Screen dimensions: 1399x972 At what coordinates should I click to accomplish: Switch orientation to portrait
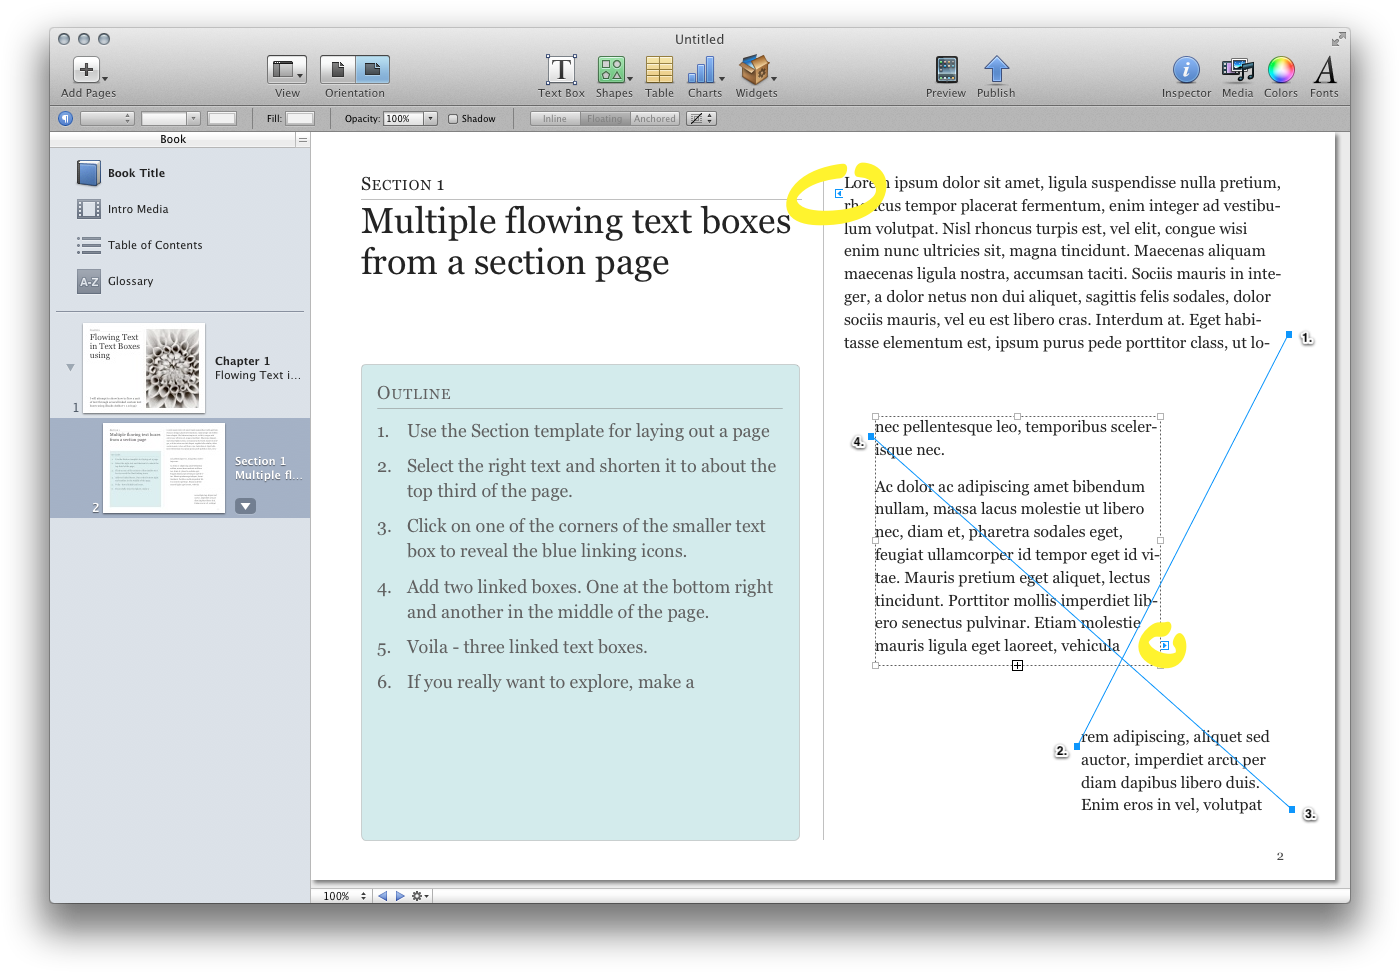pos(338,70)
